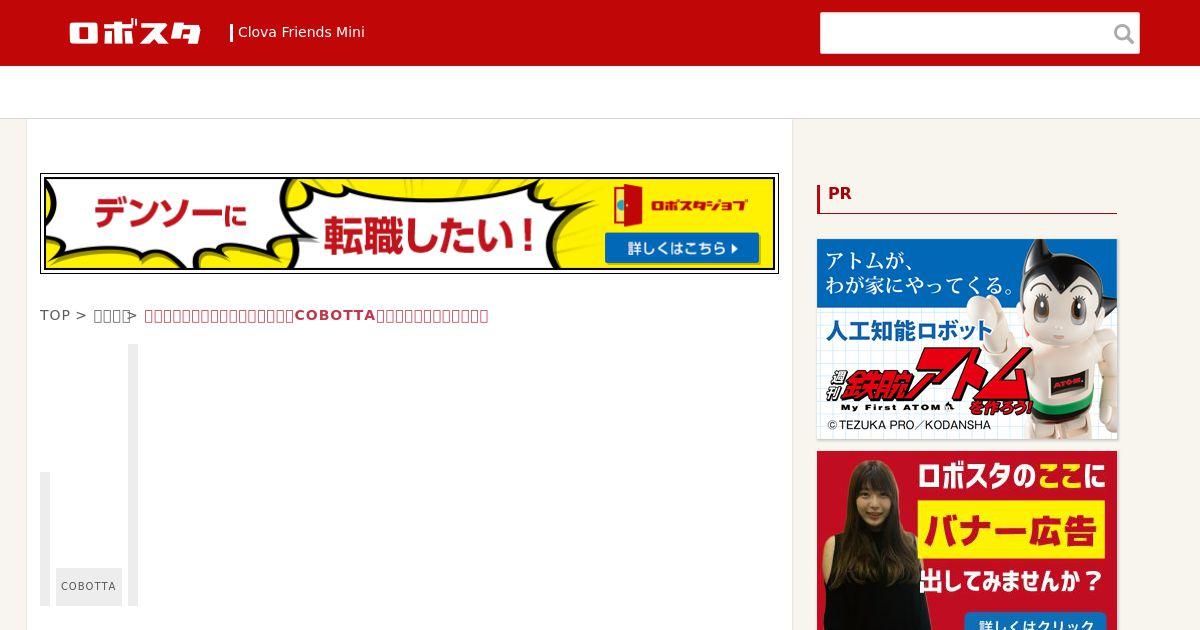Go to TOP breadcrumb link
This screenshot has height=630, width=1200.
pyautogui.click(x=55, y=315)
